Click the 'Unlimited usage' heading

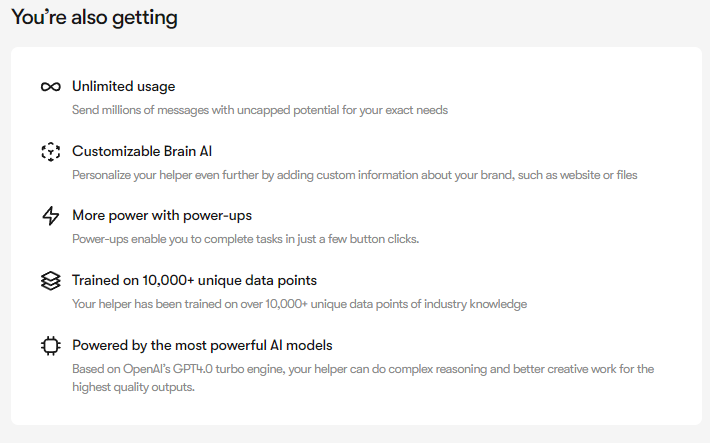click(124, 87)
